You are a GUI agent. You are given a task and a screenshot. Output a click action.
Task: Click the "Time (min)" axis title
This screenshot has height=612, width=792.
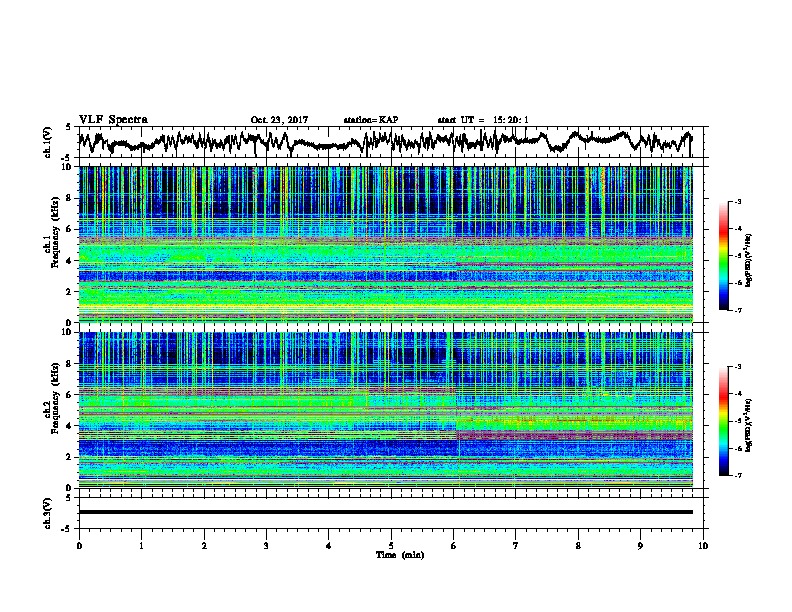point(400,555)
